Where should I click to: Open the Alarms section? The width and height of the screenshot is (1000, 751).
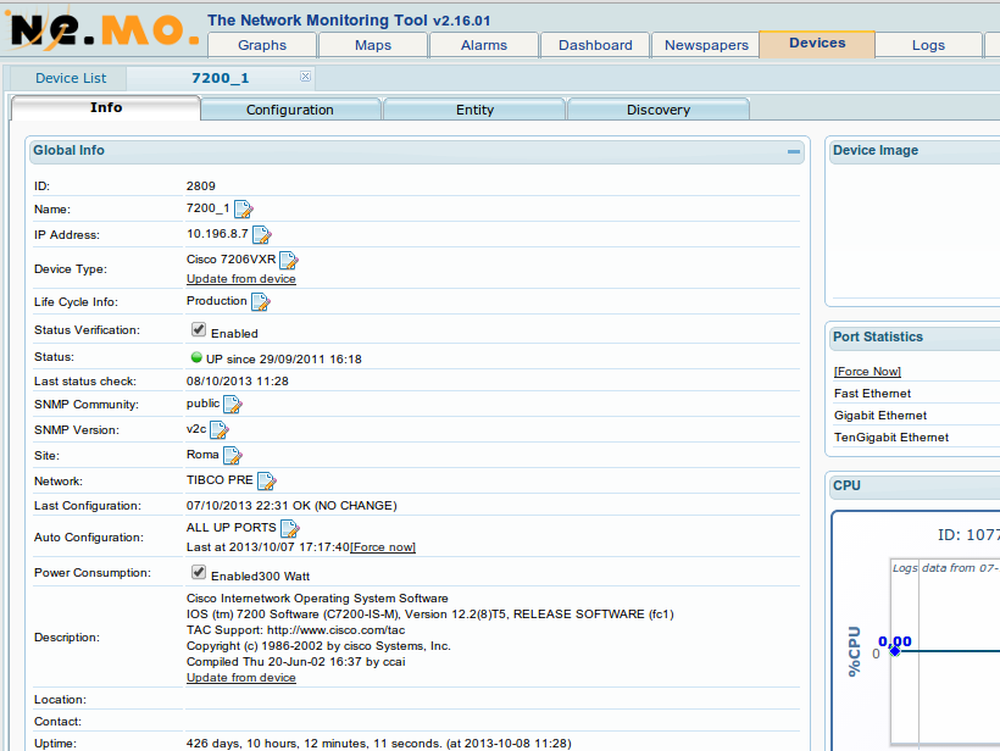(483, 45)
